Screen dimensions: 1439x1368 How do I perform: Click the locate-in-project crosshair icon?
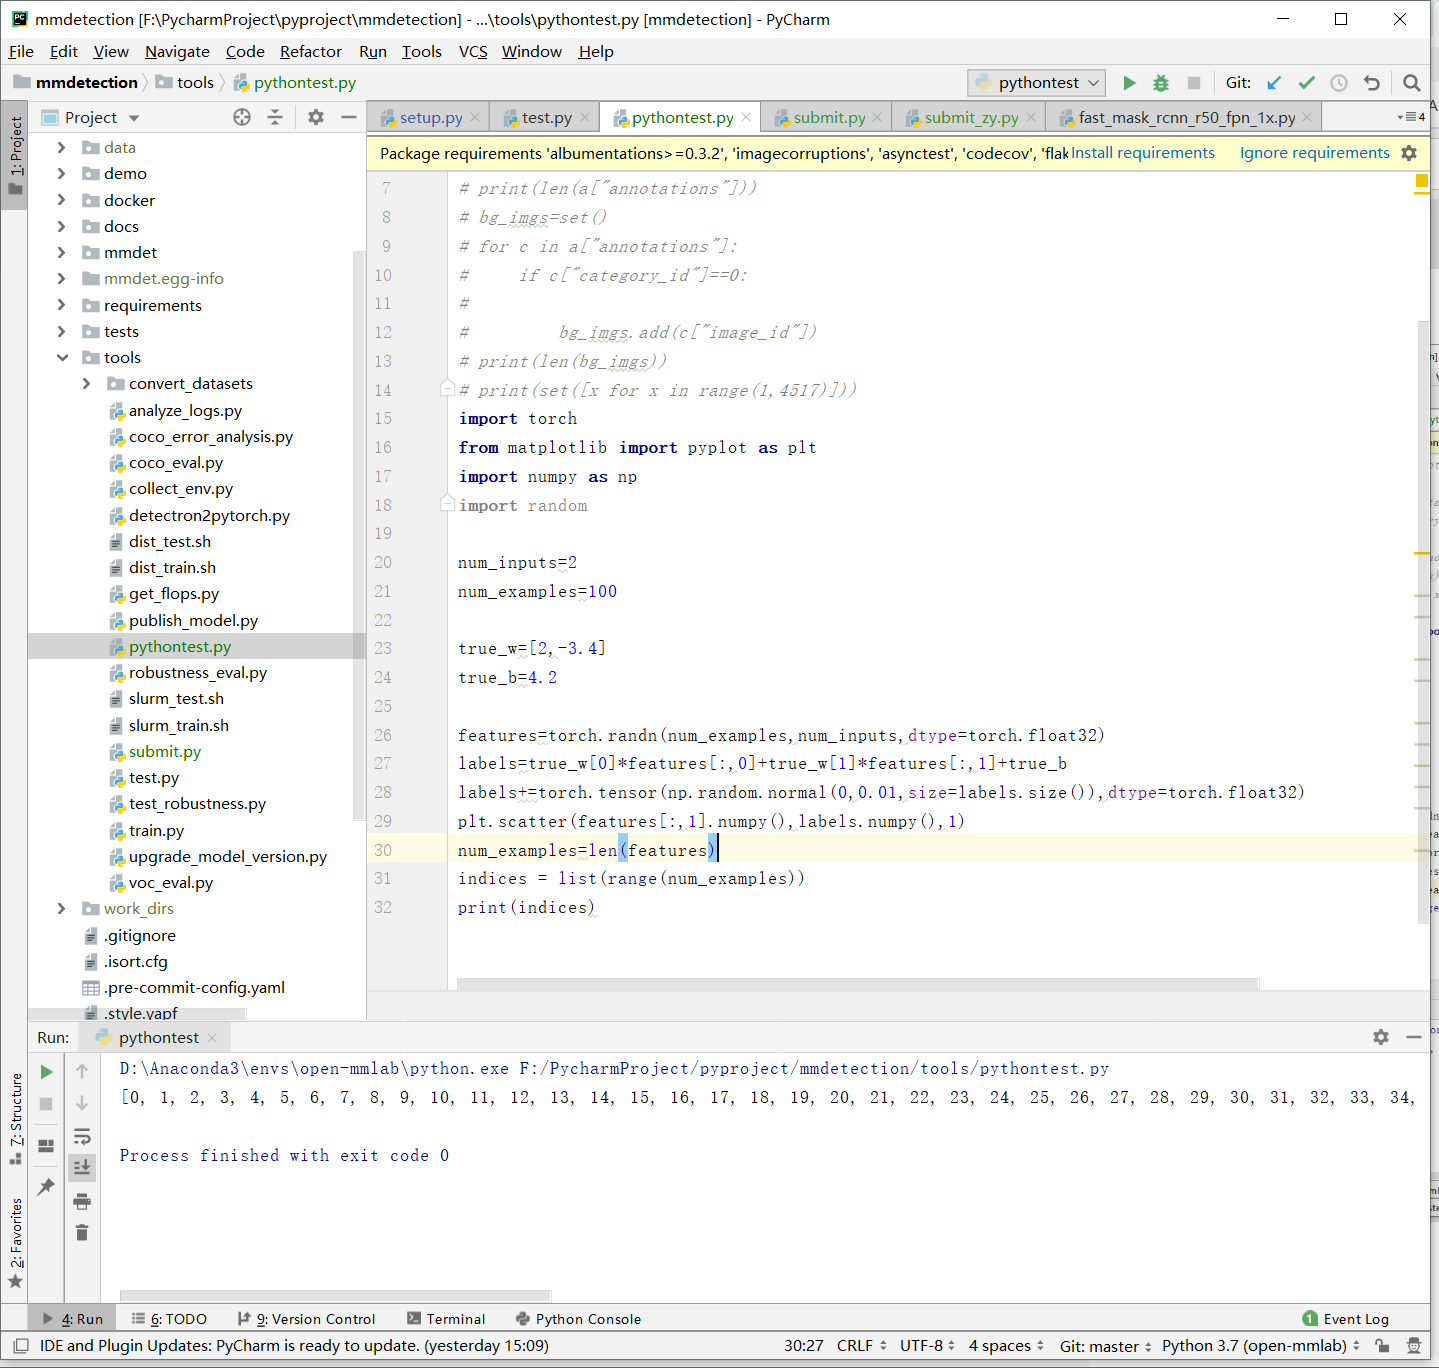click(242, 117)
